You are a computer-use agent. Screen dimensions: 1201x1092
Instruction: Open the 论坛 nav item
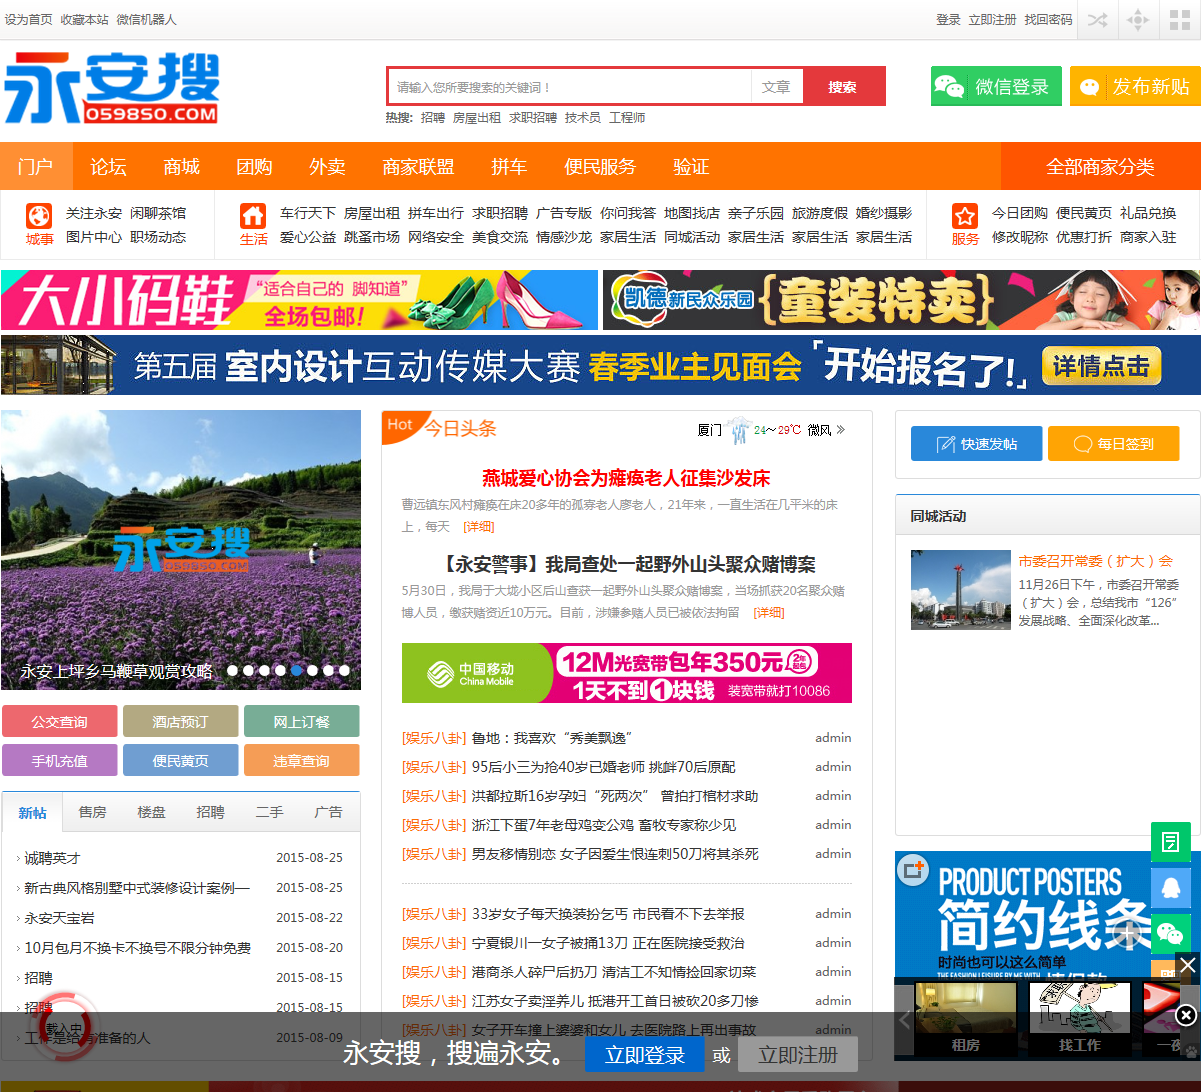(109, 166)
